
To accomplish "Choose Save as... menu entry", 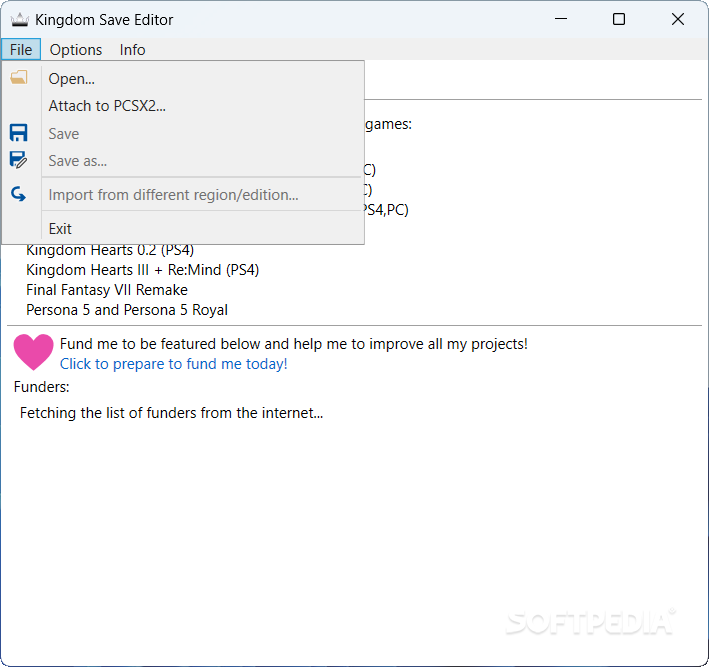I will click(183, 161).
